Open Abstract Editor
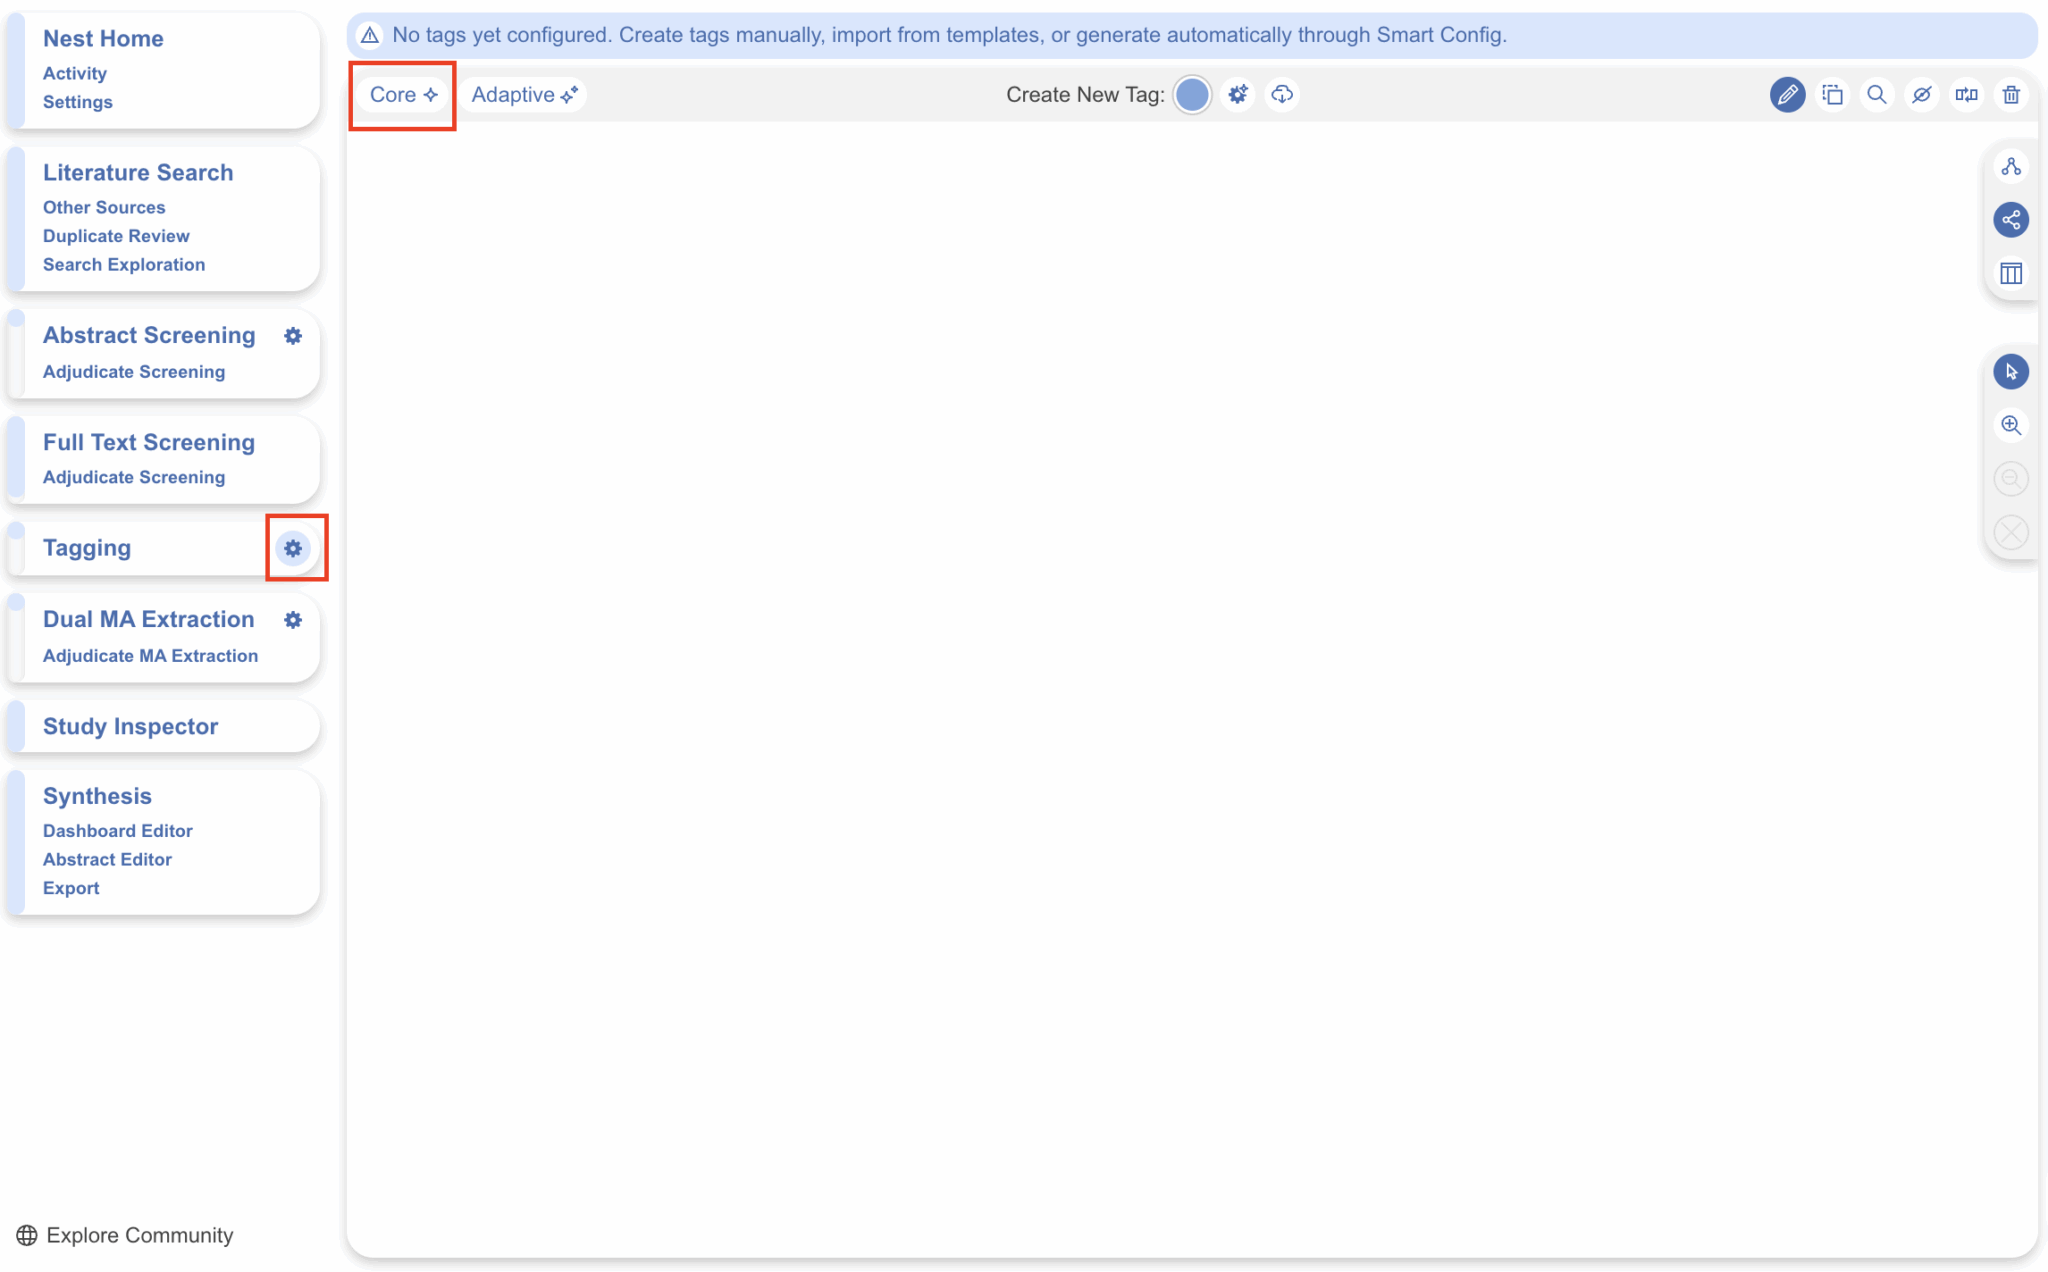 click(107, 860)
